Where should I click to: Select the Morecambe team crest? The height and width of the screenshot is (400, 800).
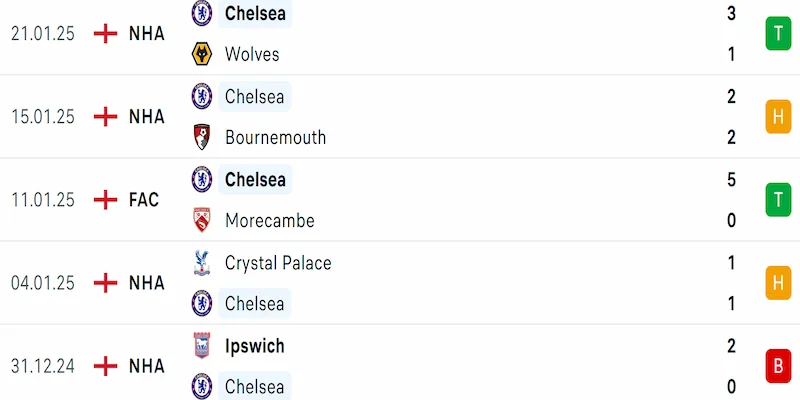pyautogui.click(x=203, y=220)
